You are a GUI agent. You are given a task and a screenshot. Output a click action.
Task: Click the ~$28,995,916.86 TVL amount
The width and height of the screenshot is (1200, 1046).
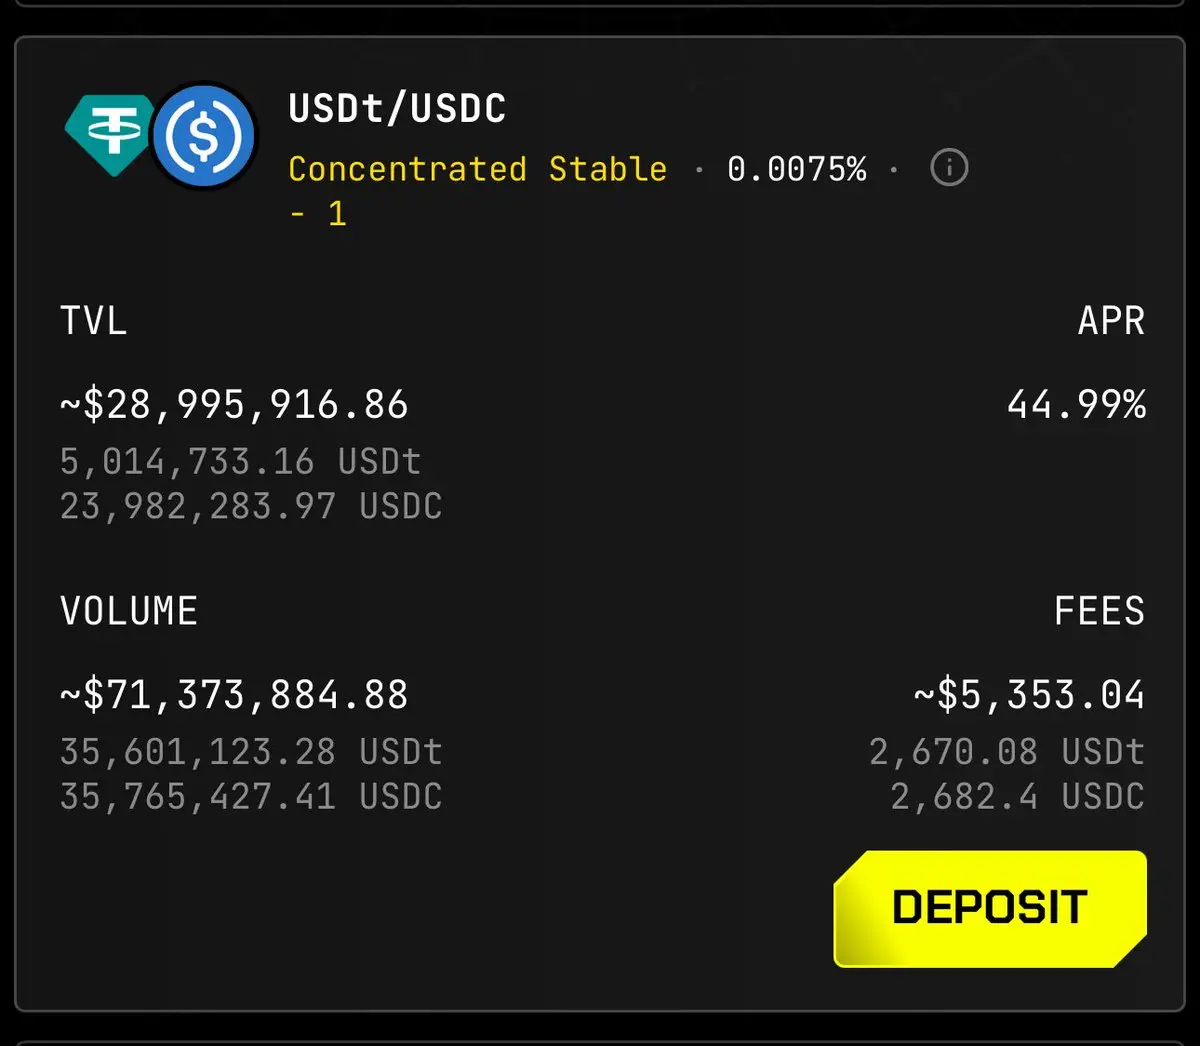tap(234, 405)
